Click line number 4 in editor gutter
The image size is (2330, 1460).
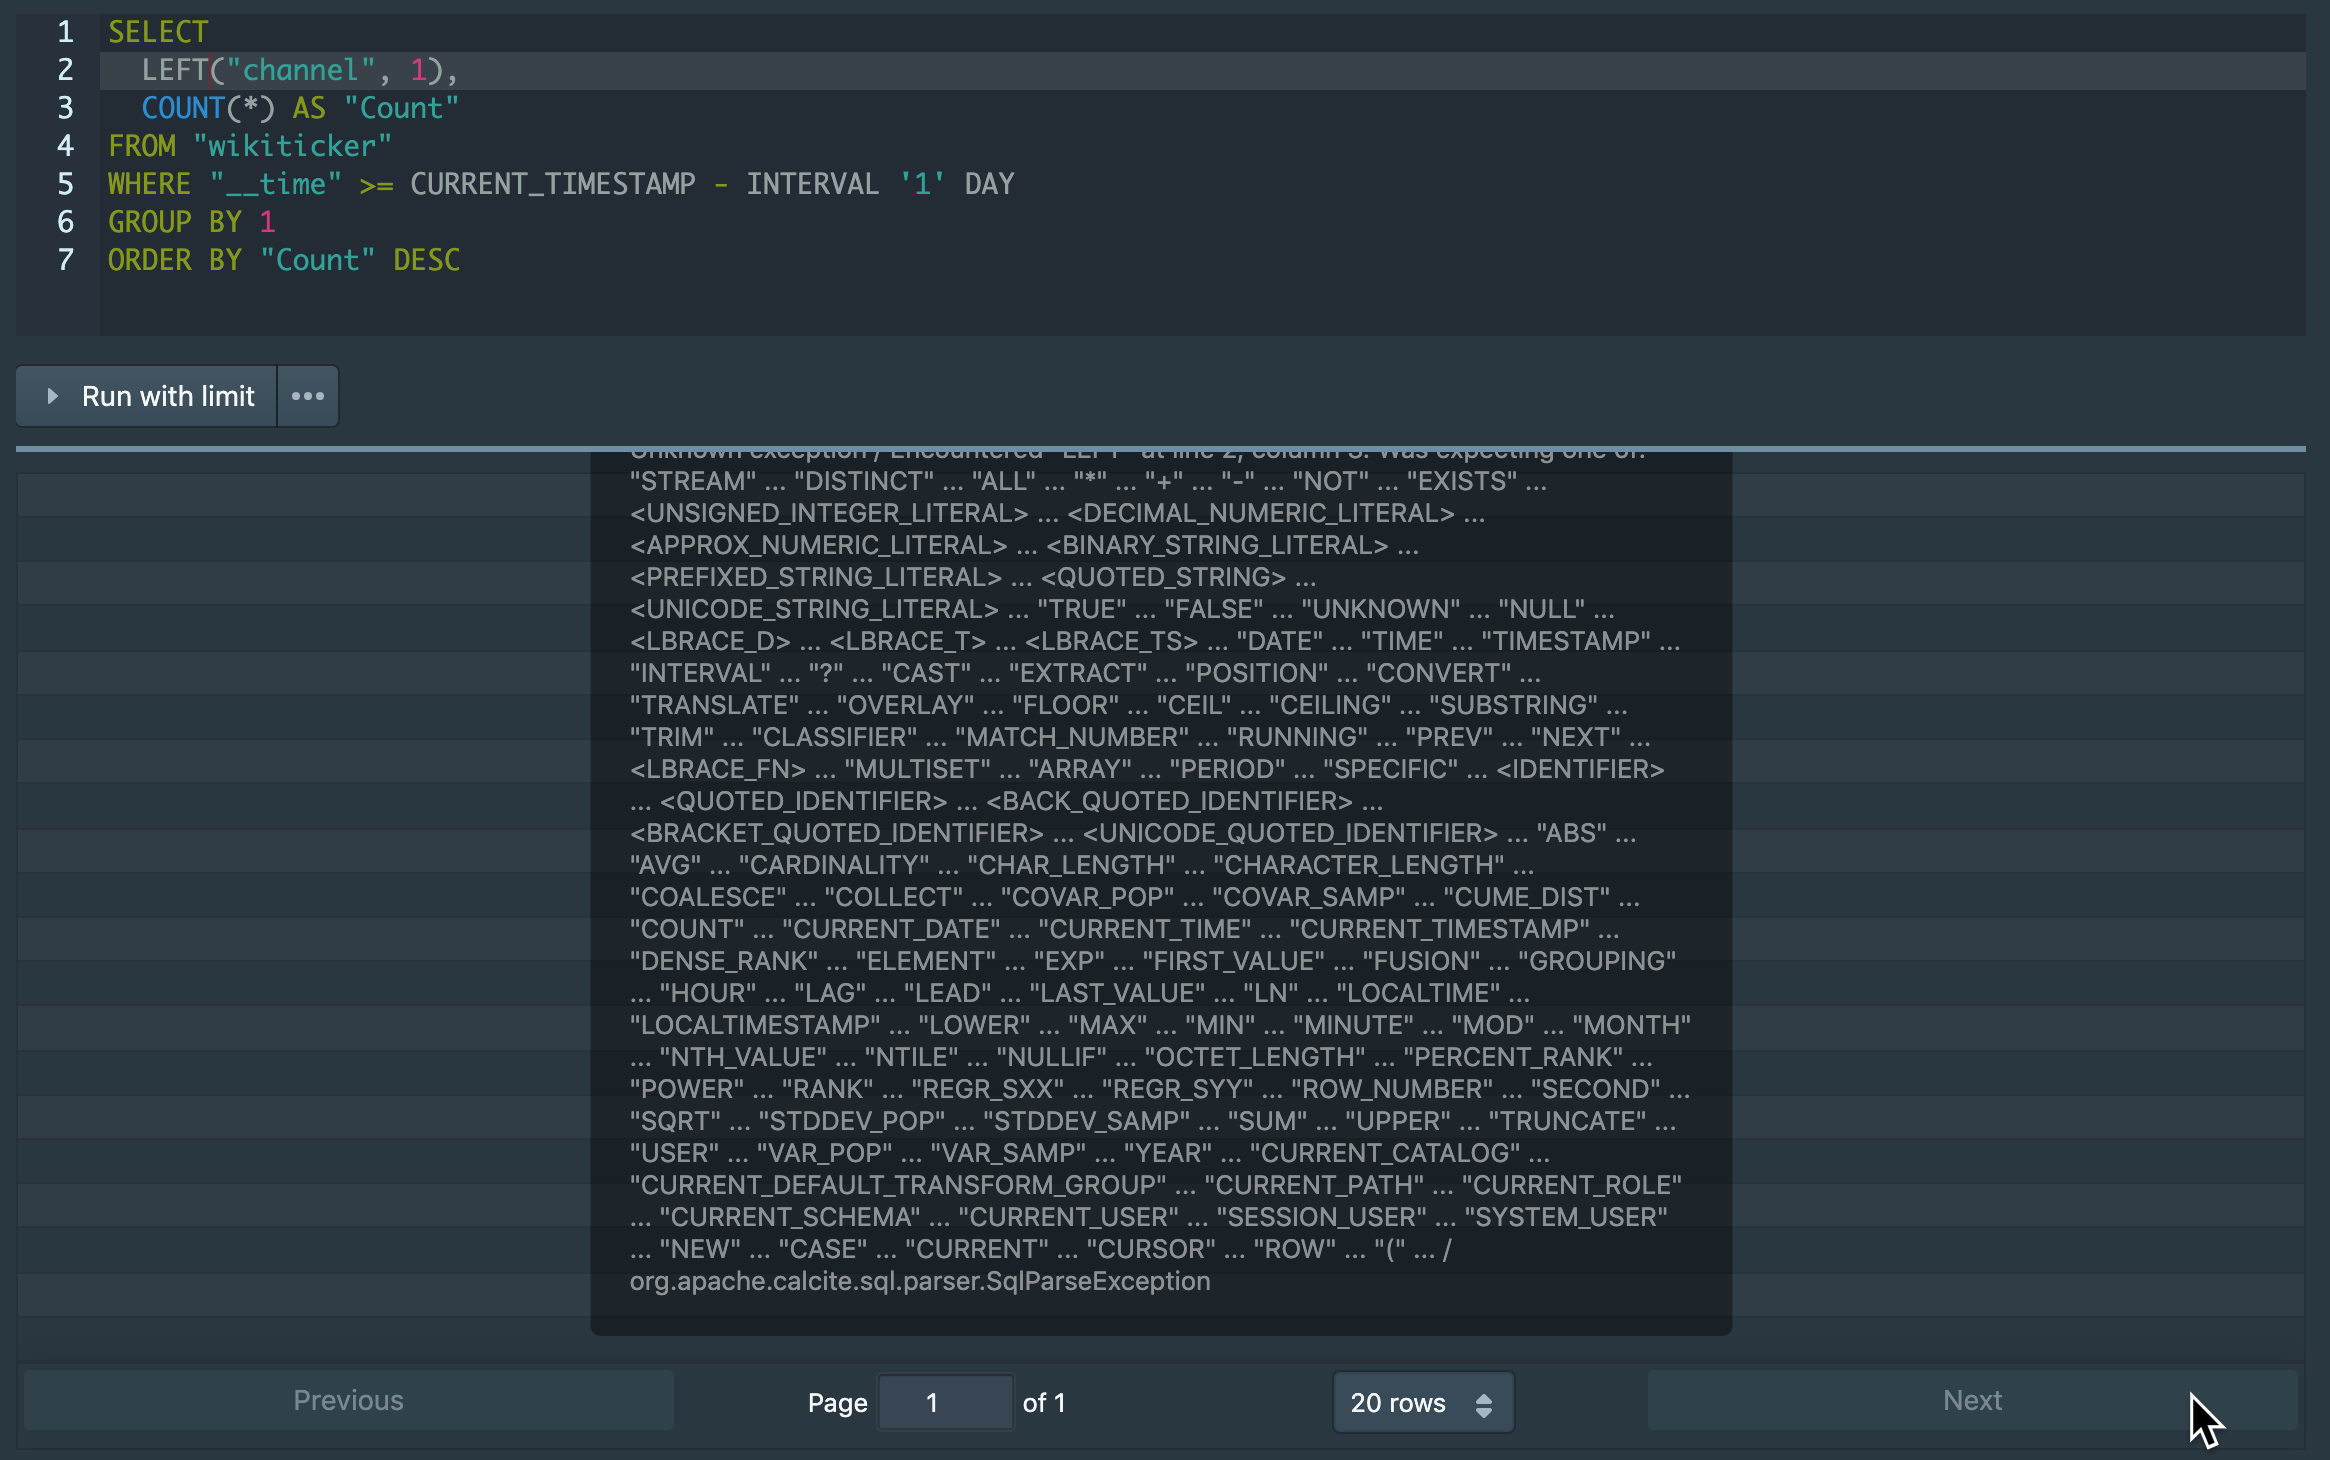tap(65, 146)
